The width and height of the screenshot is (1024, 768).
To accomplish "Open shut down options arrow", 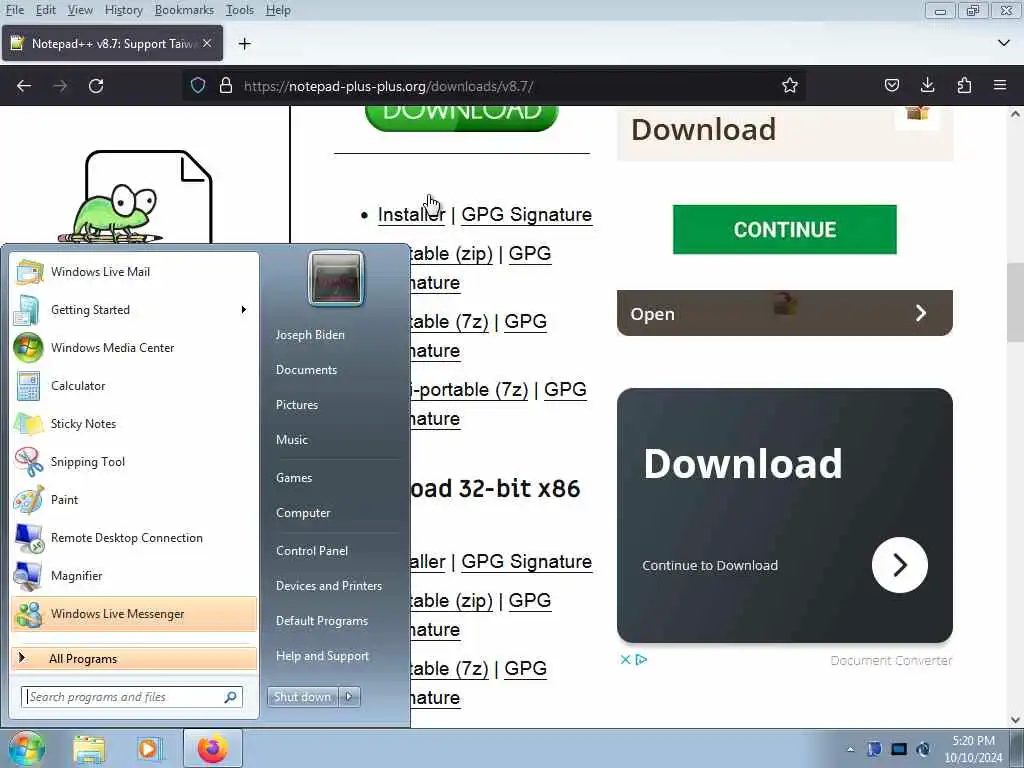I will click(x=349, y=697).
